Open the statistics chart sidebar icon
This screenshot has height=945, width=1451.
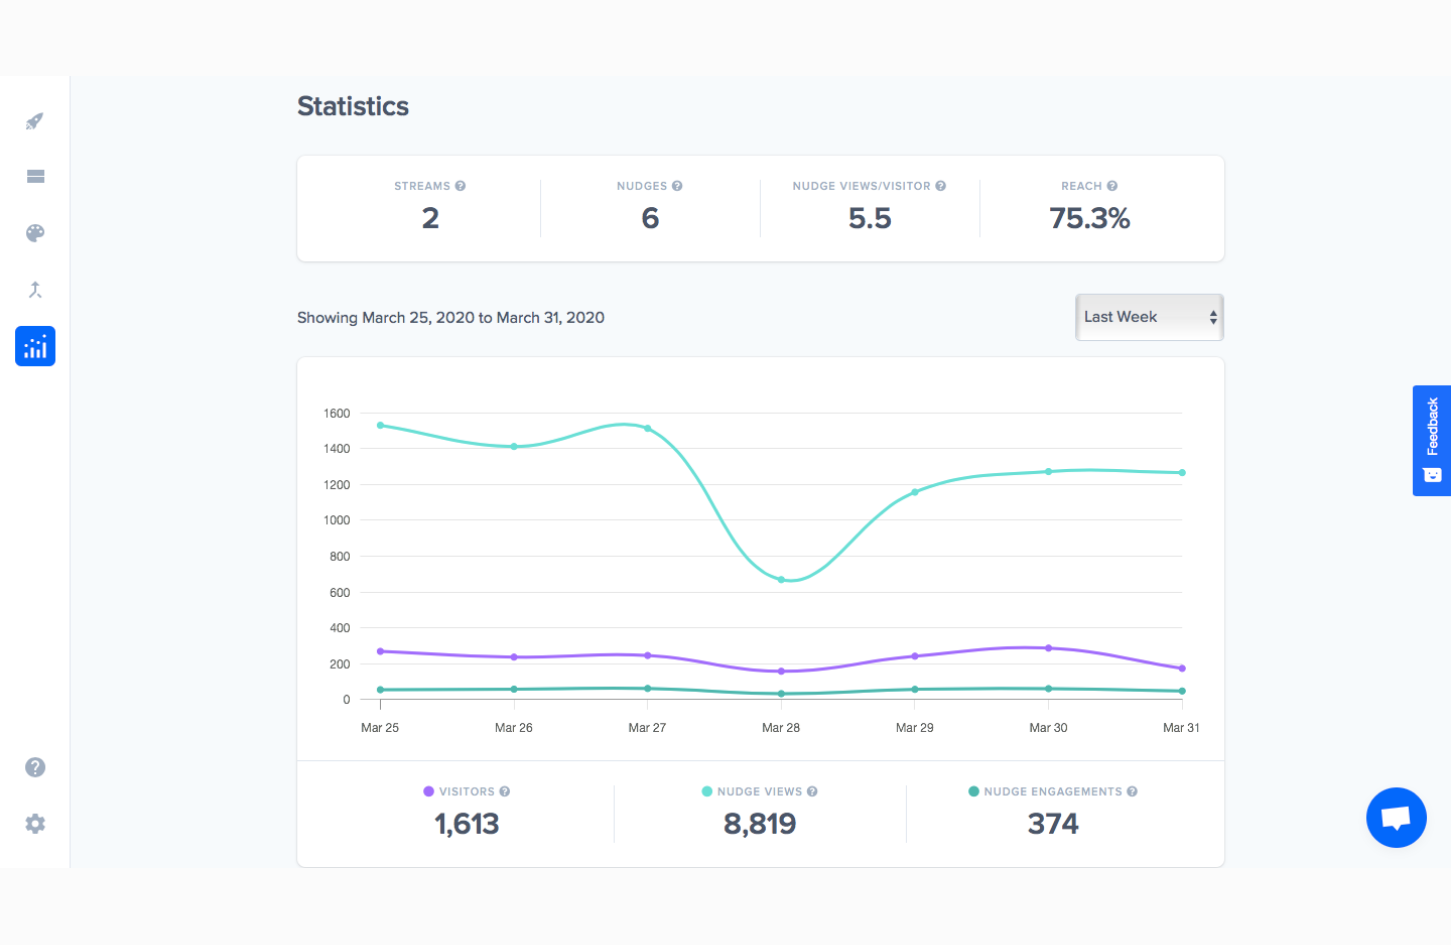point(35,346)
